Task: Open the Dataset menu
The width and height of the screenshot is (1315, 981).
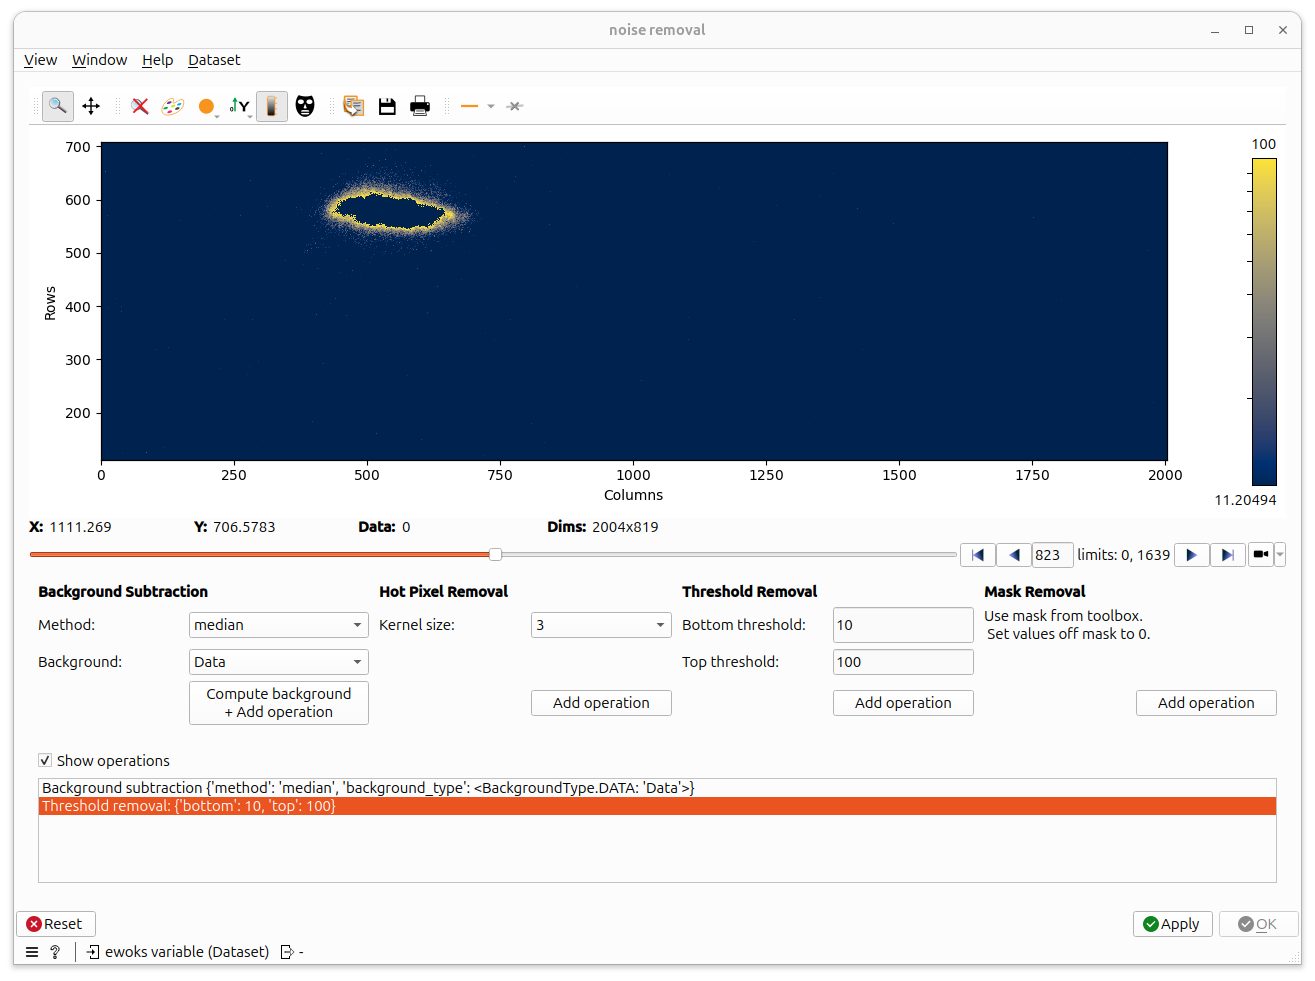Action: point(214,60)
